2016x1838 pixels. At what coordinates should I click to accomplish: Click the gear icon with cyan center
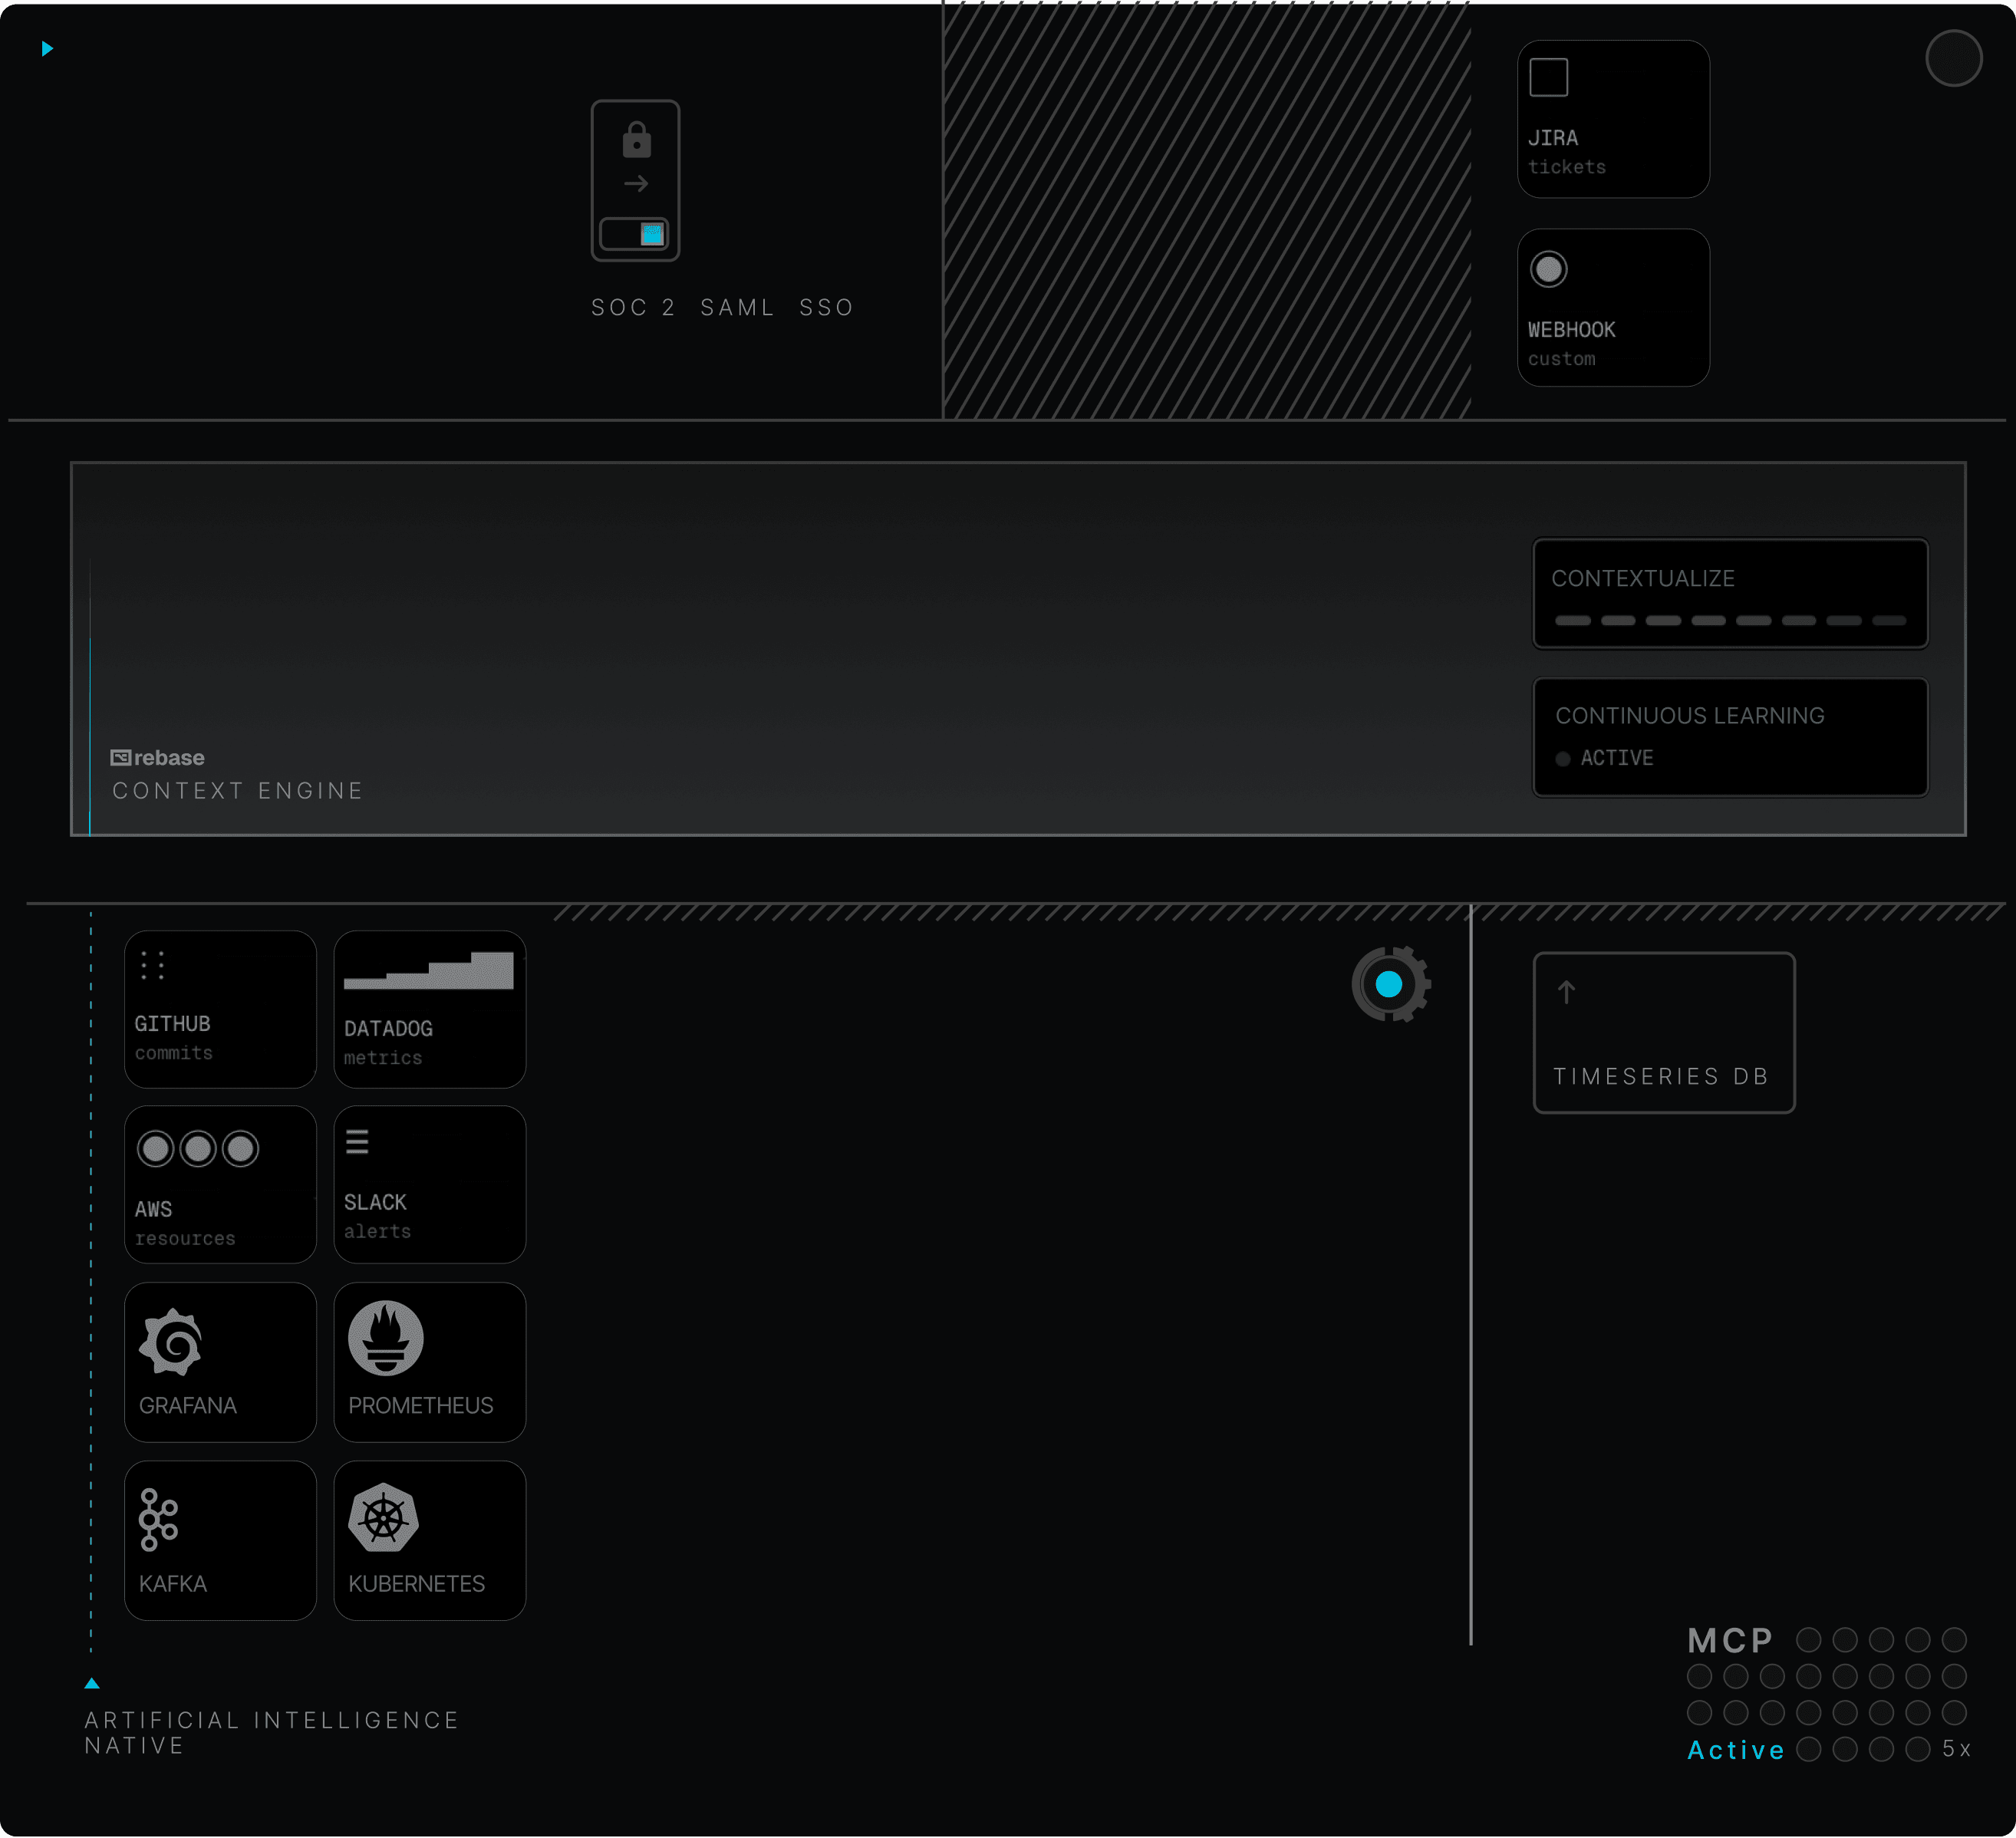[1389, 984]
